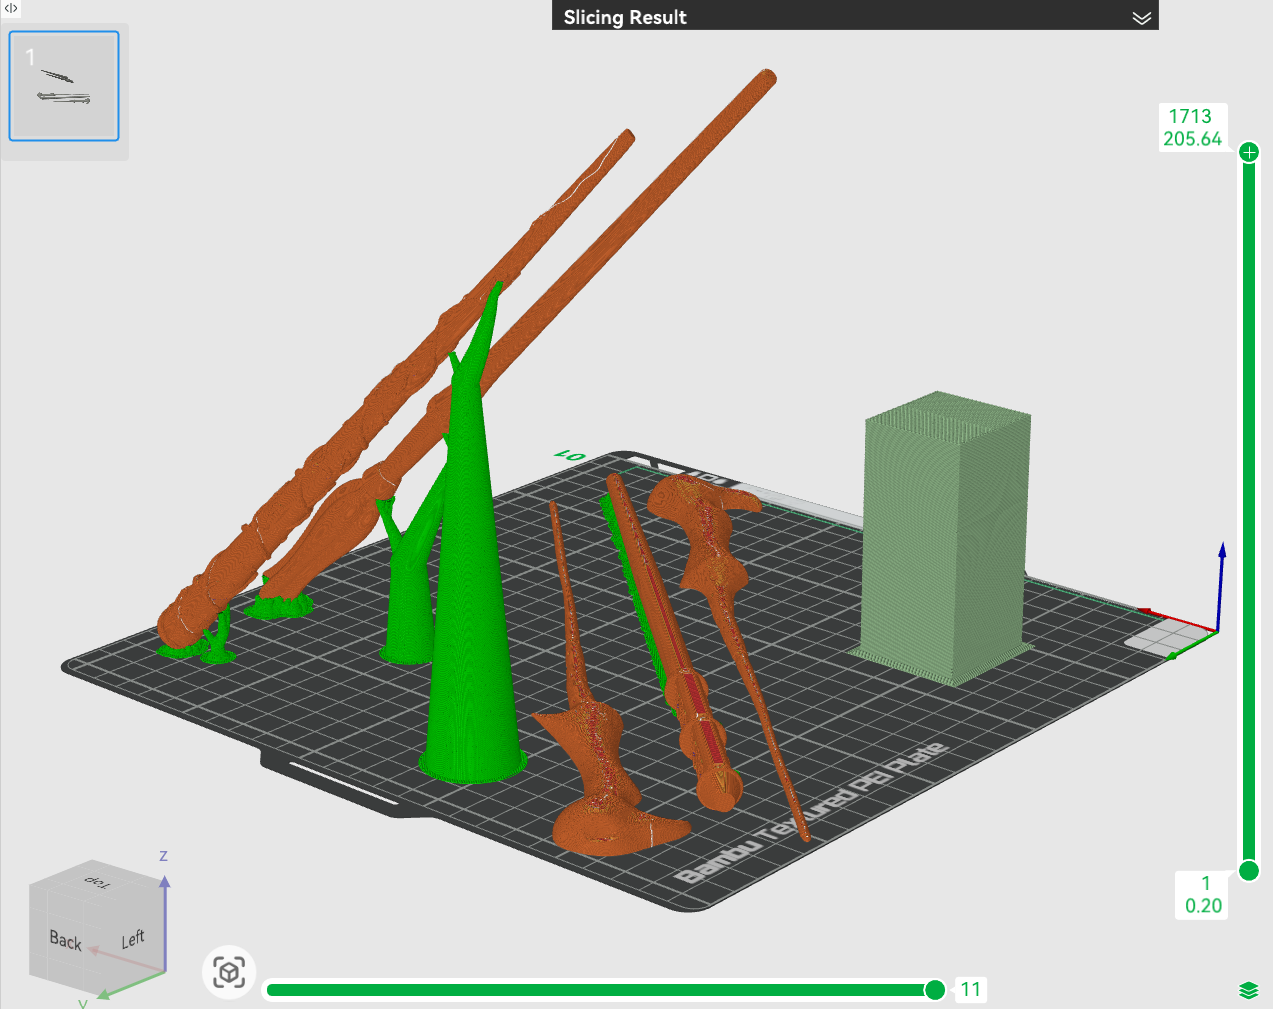This screenshot has width=1273, height=1009.
Task: Click the bottom handle of the vertical layer slider
Action: pyautogui.click(x=1249, y=870)
